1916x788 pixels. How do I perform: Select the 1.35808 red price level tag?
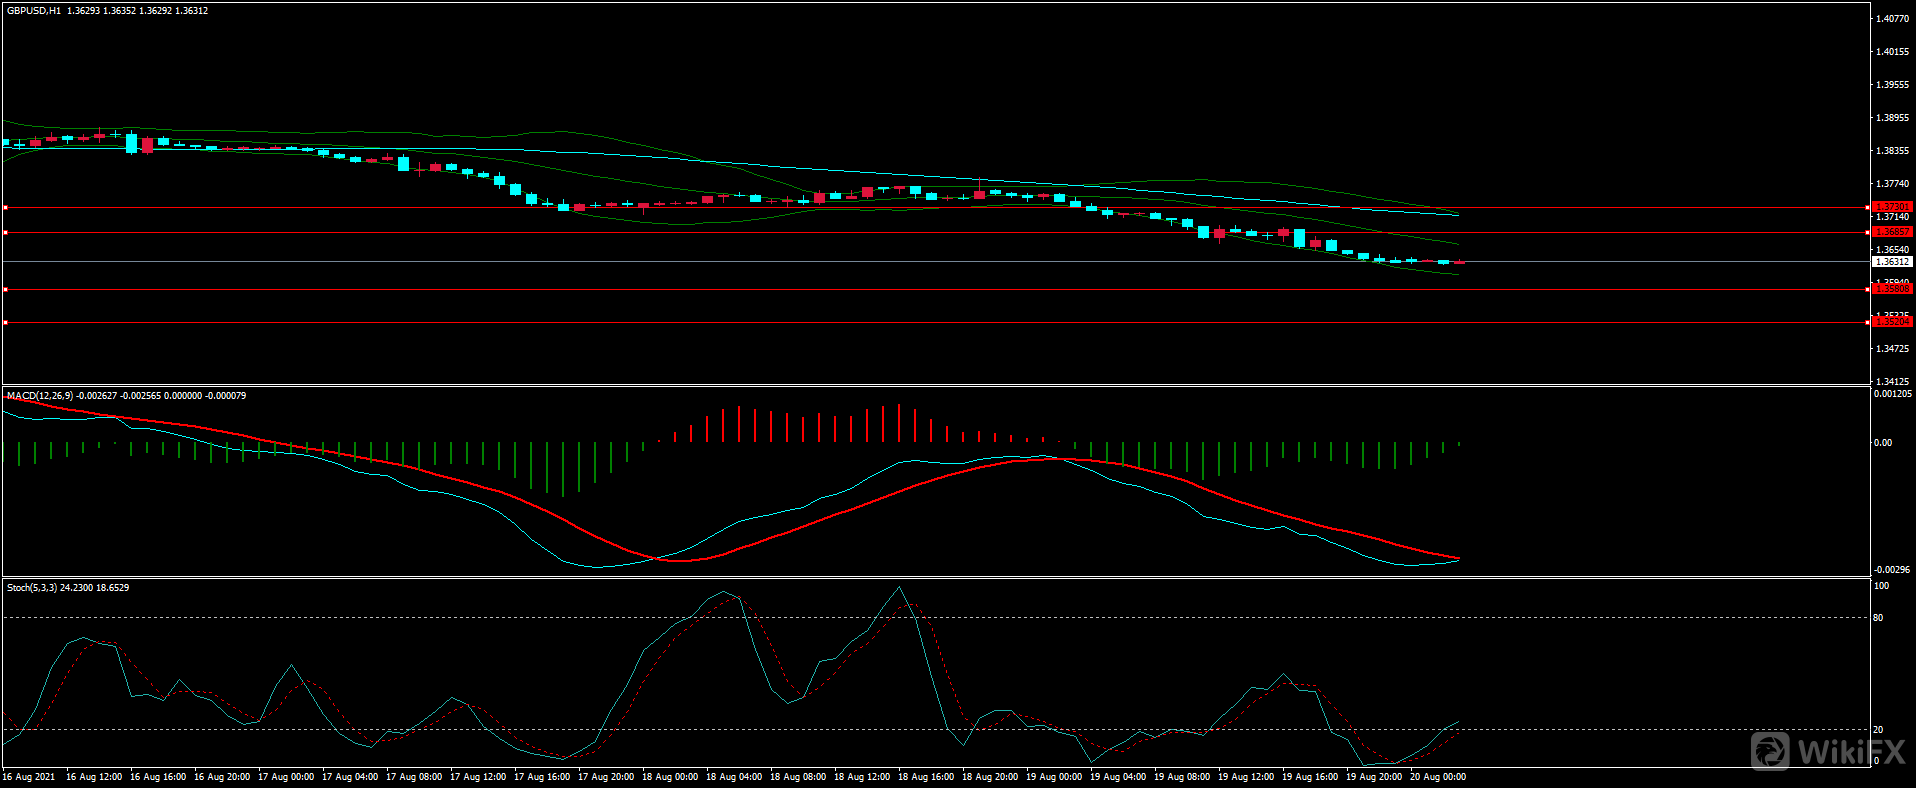pyautogui.click(x=1891, y=289)
